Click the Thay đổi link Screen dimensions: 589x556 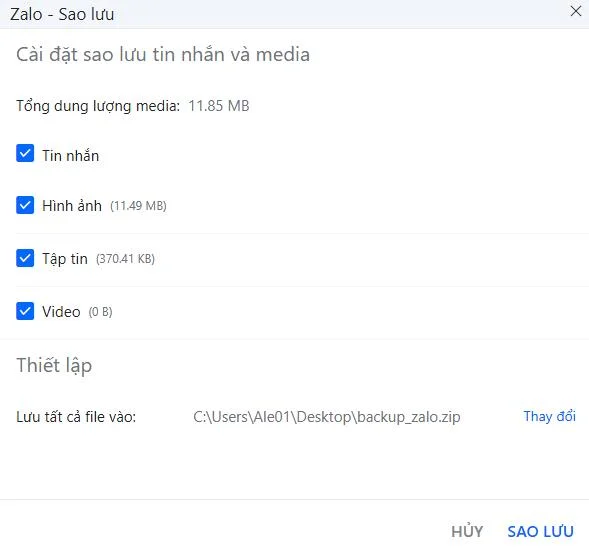click(550, 416)
